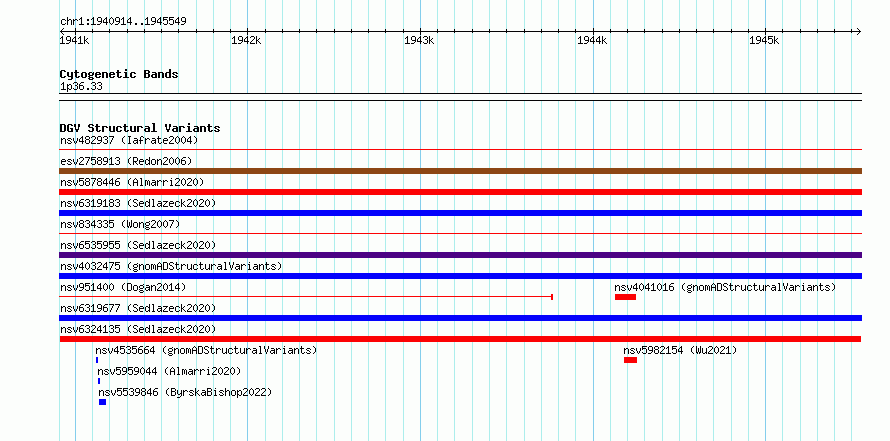The height and width of the screenshot is (441, 890).
Task: Click the Cytogenetic Bands track title
Action: click(x=119, y=74)
